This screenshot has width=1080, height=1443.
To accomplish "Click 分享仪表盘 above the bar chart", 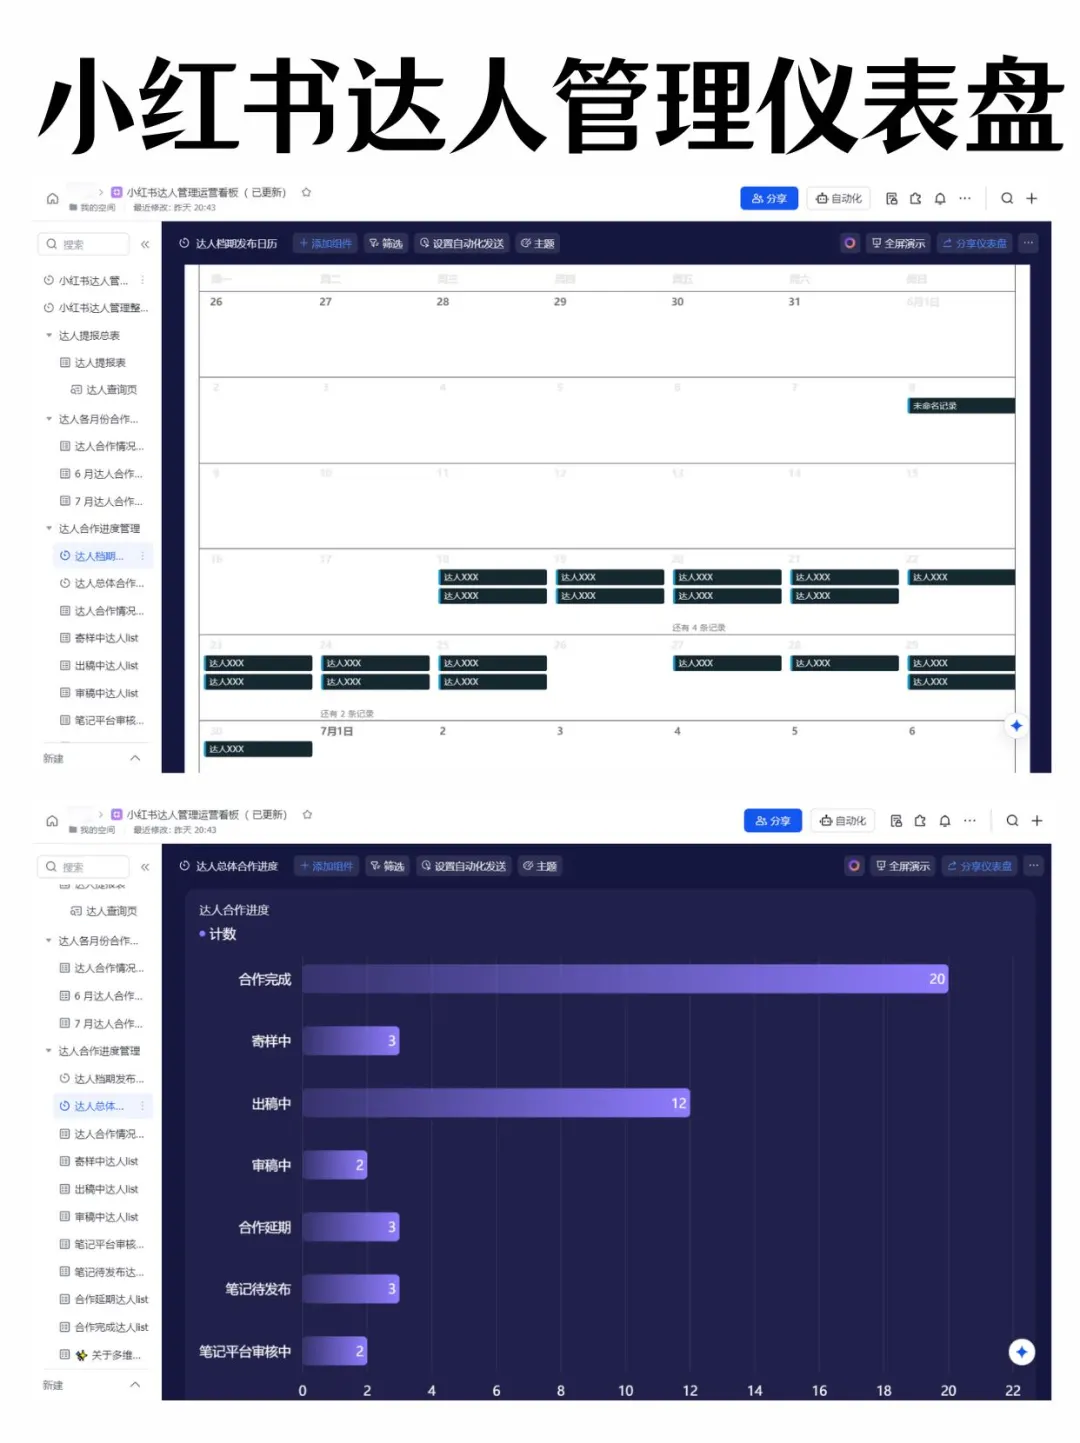I will 980,866.
